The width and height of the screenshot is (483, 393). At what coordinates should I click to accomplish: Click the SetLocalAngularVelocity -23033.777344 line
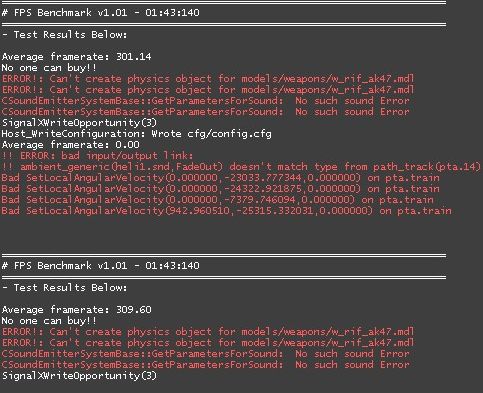220,178
